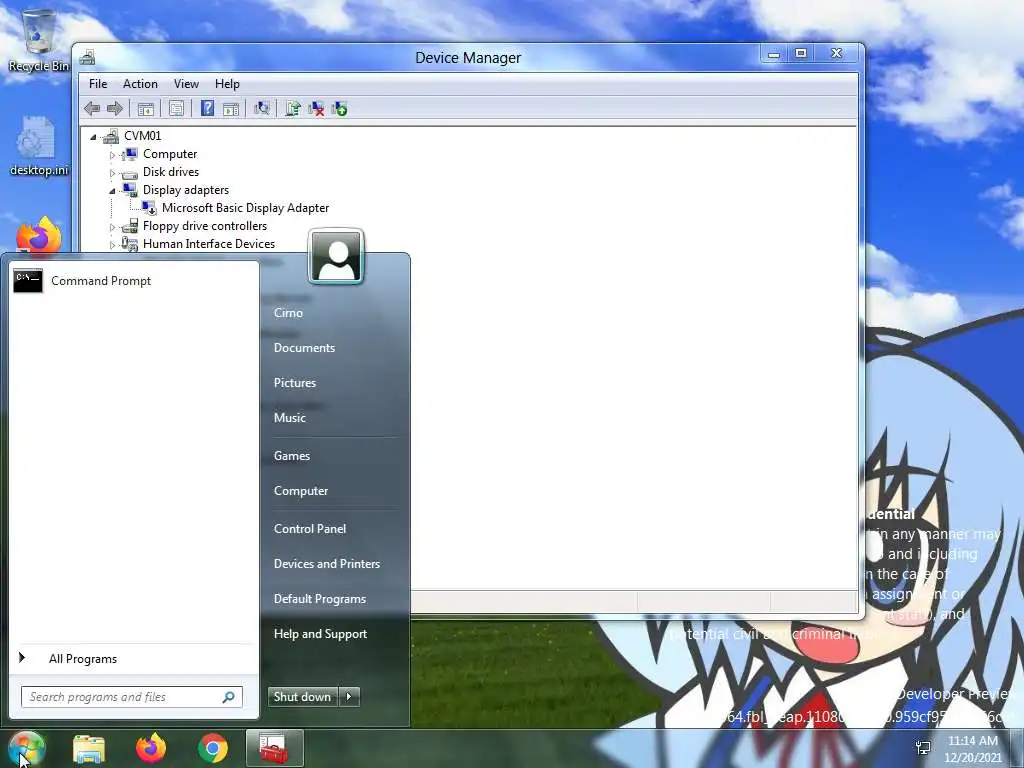The width and height of the screenshot is (1024, 768).
Task: Open Help and Support from Start menu
Action: [x=320, y=634]
